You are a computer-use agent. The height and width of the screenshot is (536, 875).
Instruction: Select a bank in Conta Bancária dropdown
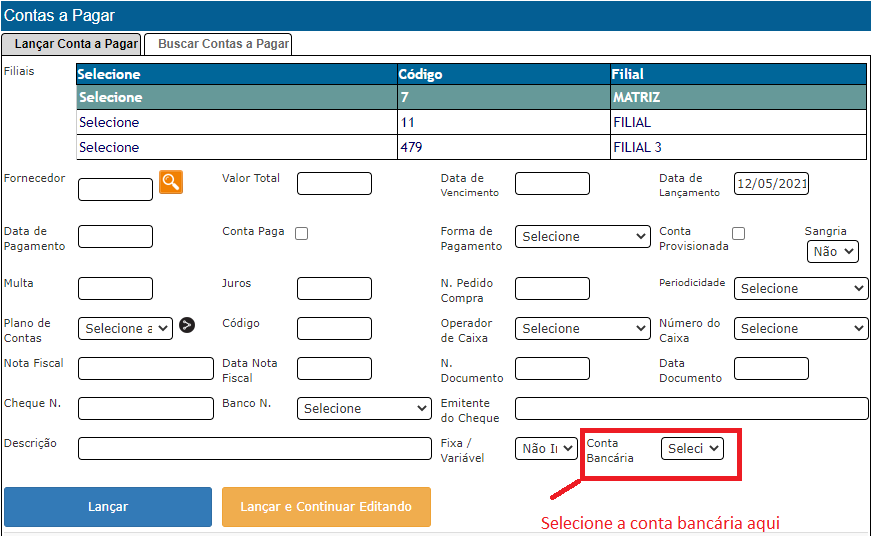tap(692, 449)
